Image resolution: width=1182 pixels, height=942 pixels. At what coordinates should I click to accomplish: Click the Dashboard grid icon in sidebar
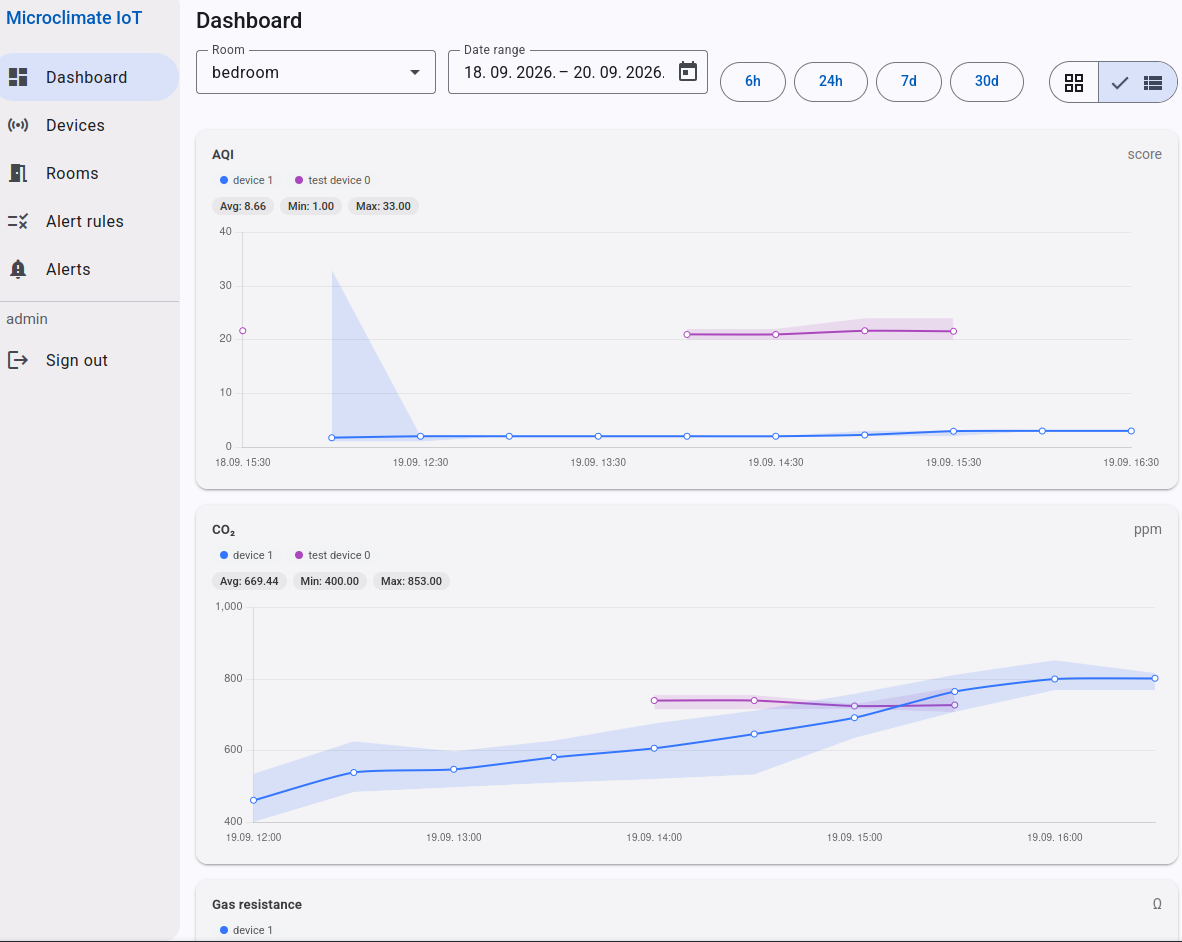click(x=18, y=77)
